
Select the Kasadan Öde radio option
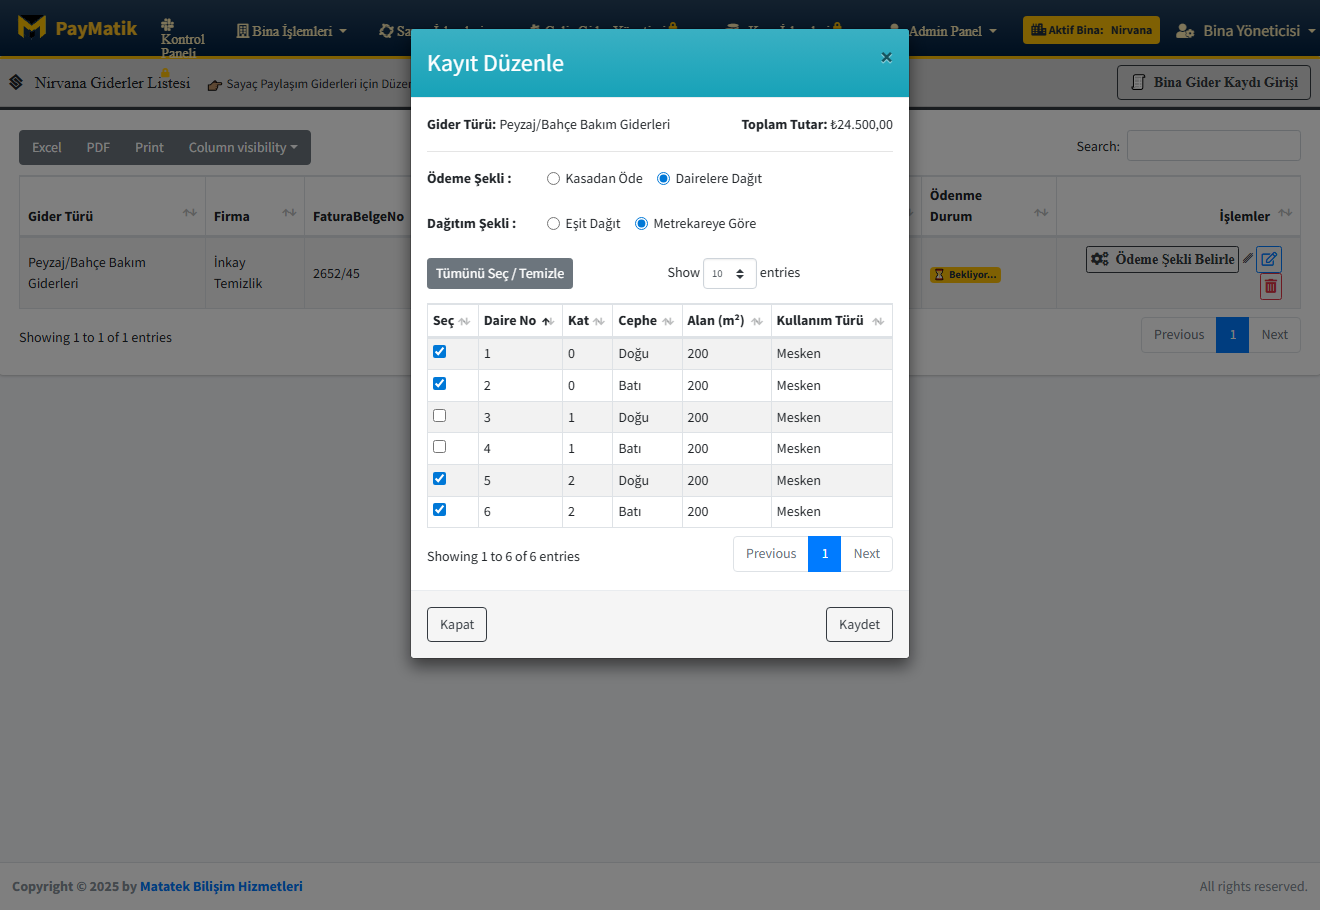(553, 179)
